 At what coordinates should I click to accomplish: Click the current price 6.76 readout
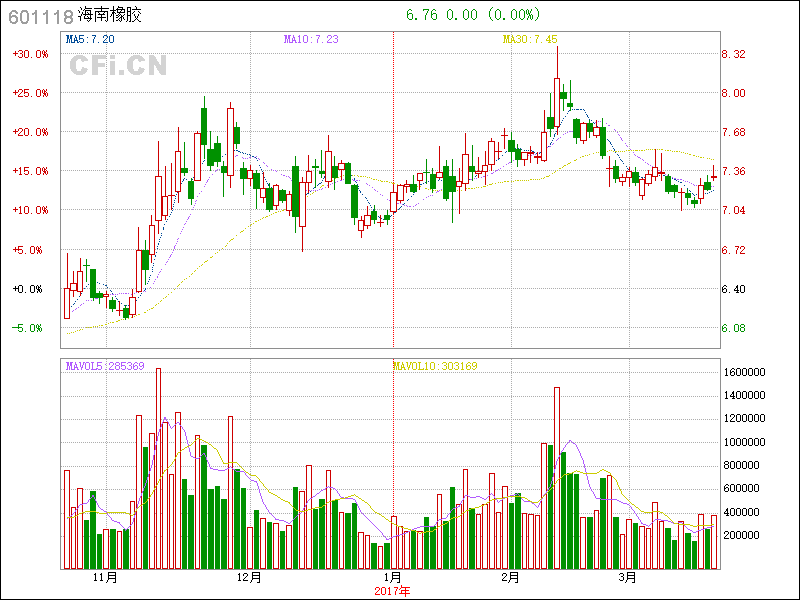(x=424, y=15)
